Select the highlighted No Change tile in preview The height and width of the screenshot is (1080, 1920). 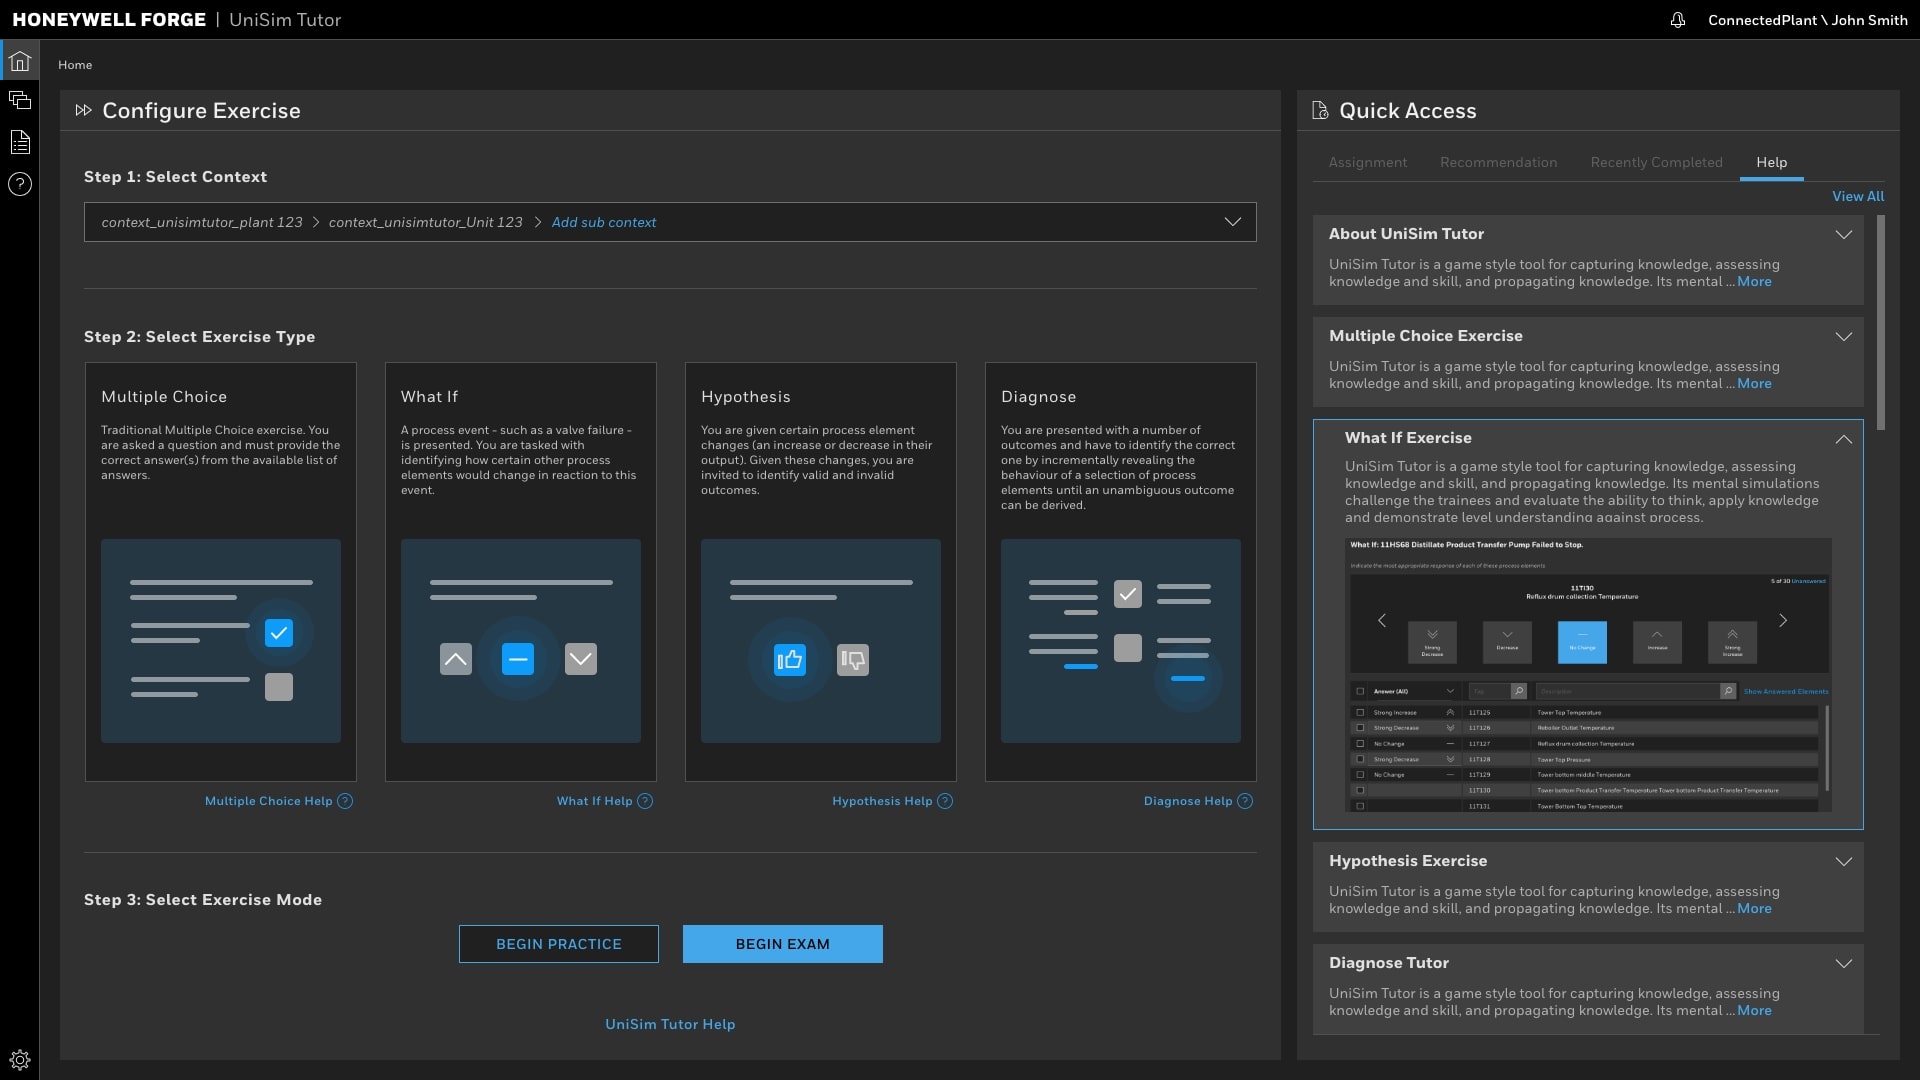click(x=1582, y=642)
